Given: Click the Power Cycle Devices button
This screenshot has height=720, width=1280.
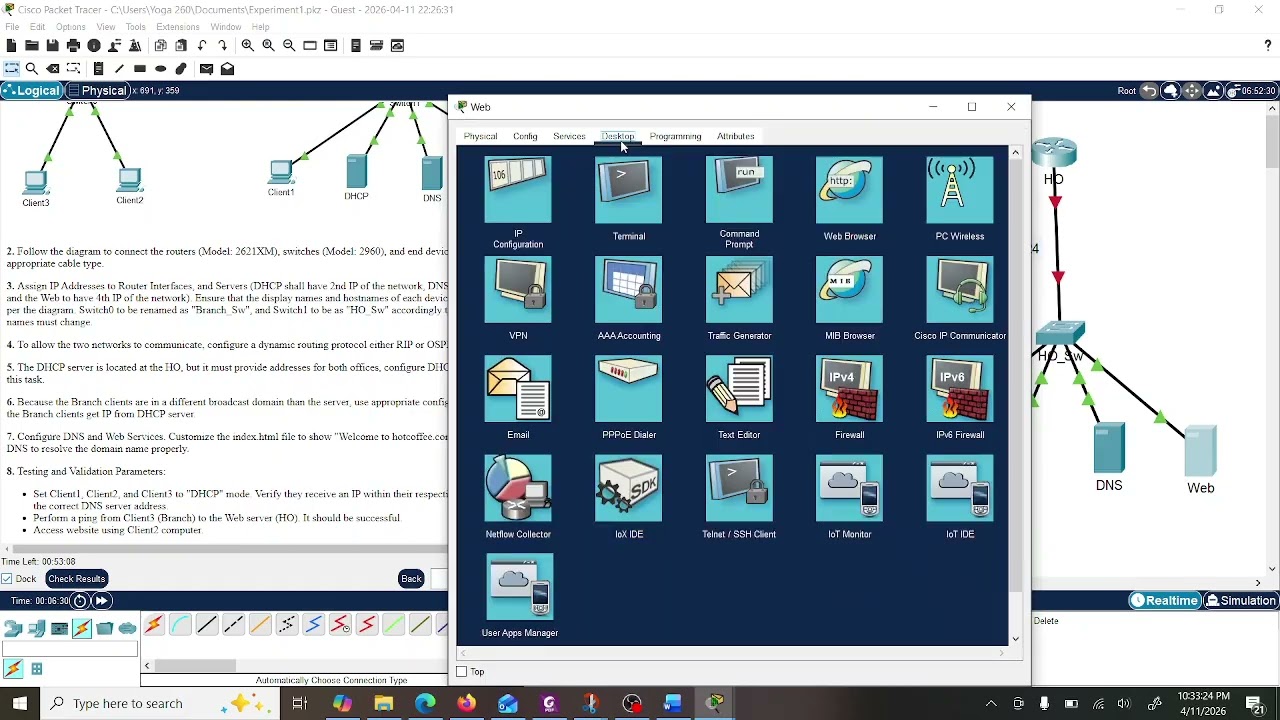Looking at the screenshot, I should pyautogui.click(x=80, y=601).
